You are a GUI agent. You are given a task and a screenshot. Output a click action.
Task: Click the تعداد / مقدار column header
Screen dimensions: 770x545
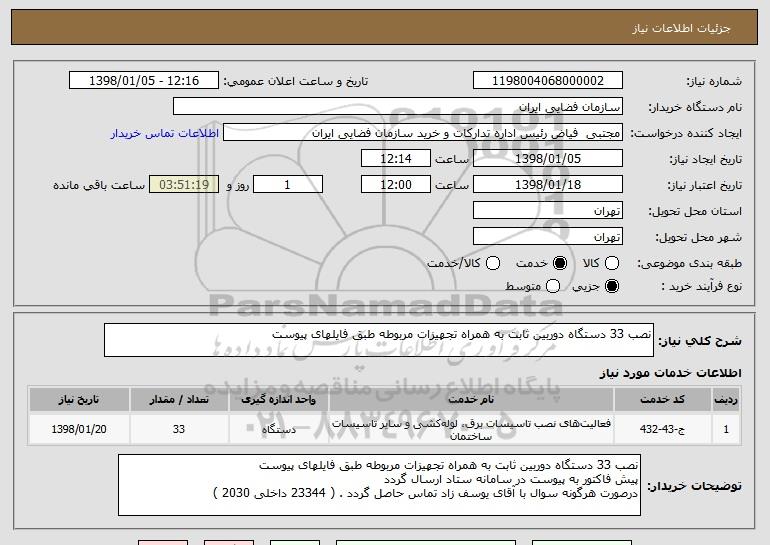[x=179, y=400]
